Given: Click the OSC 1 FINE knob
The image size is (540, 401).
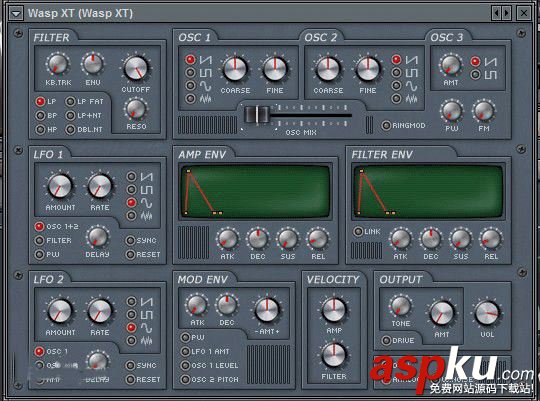Looking at the screenshot, I should 275,68.
